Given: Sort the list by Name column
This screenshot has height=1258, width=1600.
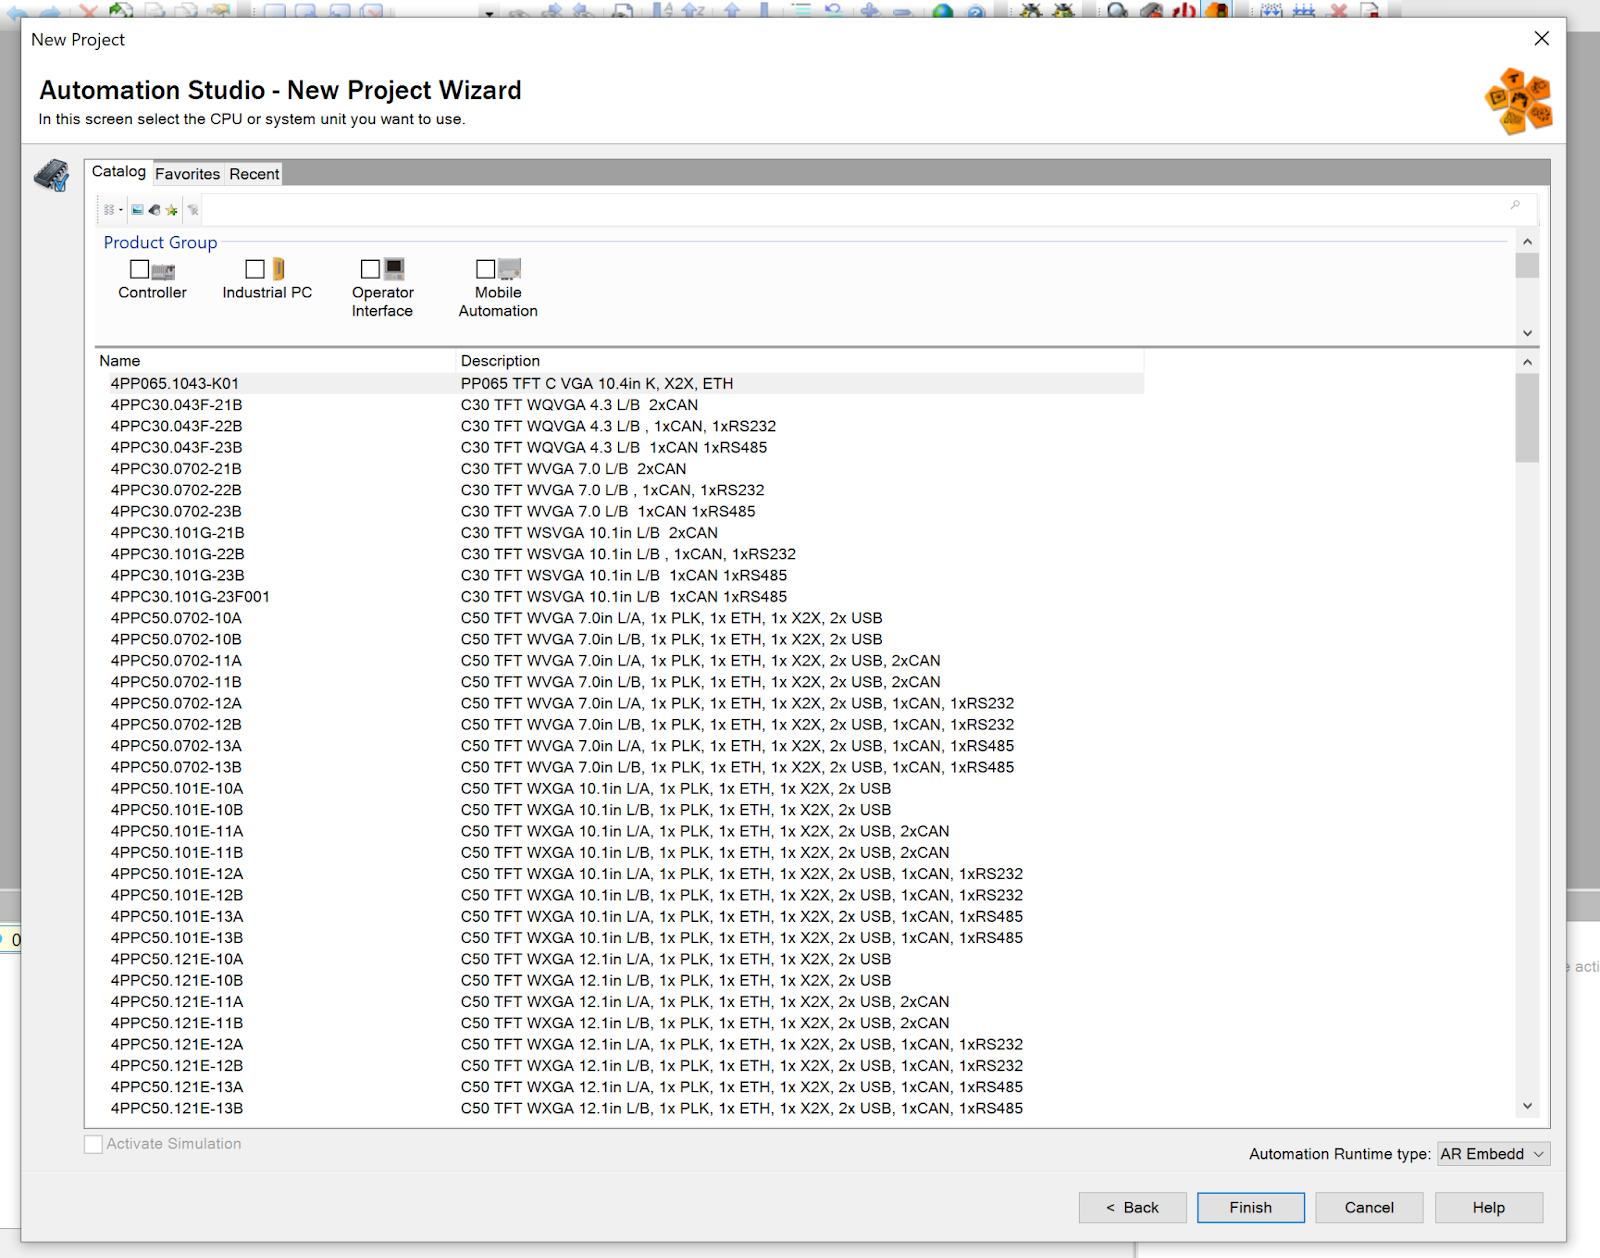Looking at the screenshot, I should 275,361.
